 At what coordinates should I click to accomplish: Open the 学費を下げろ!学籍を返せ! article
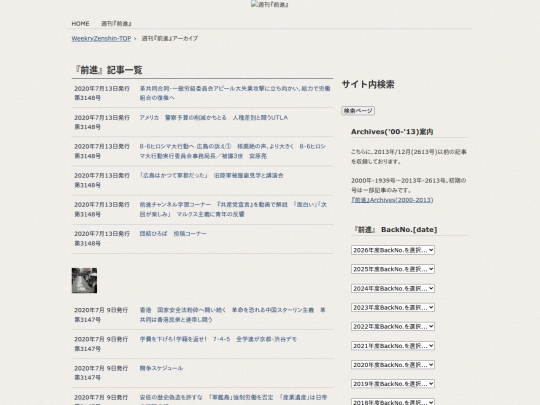[x=218, y=339]
